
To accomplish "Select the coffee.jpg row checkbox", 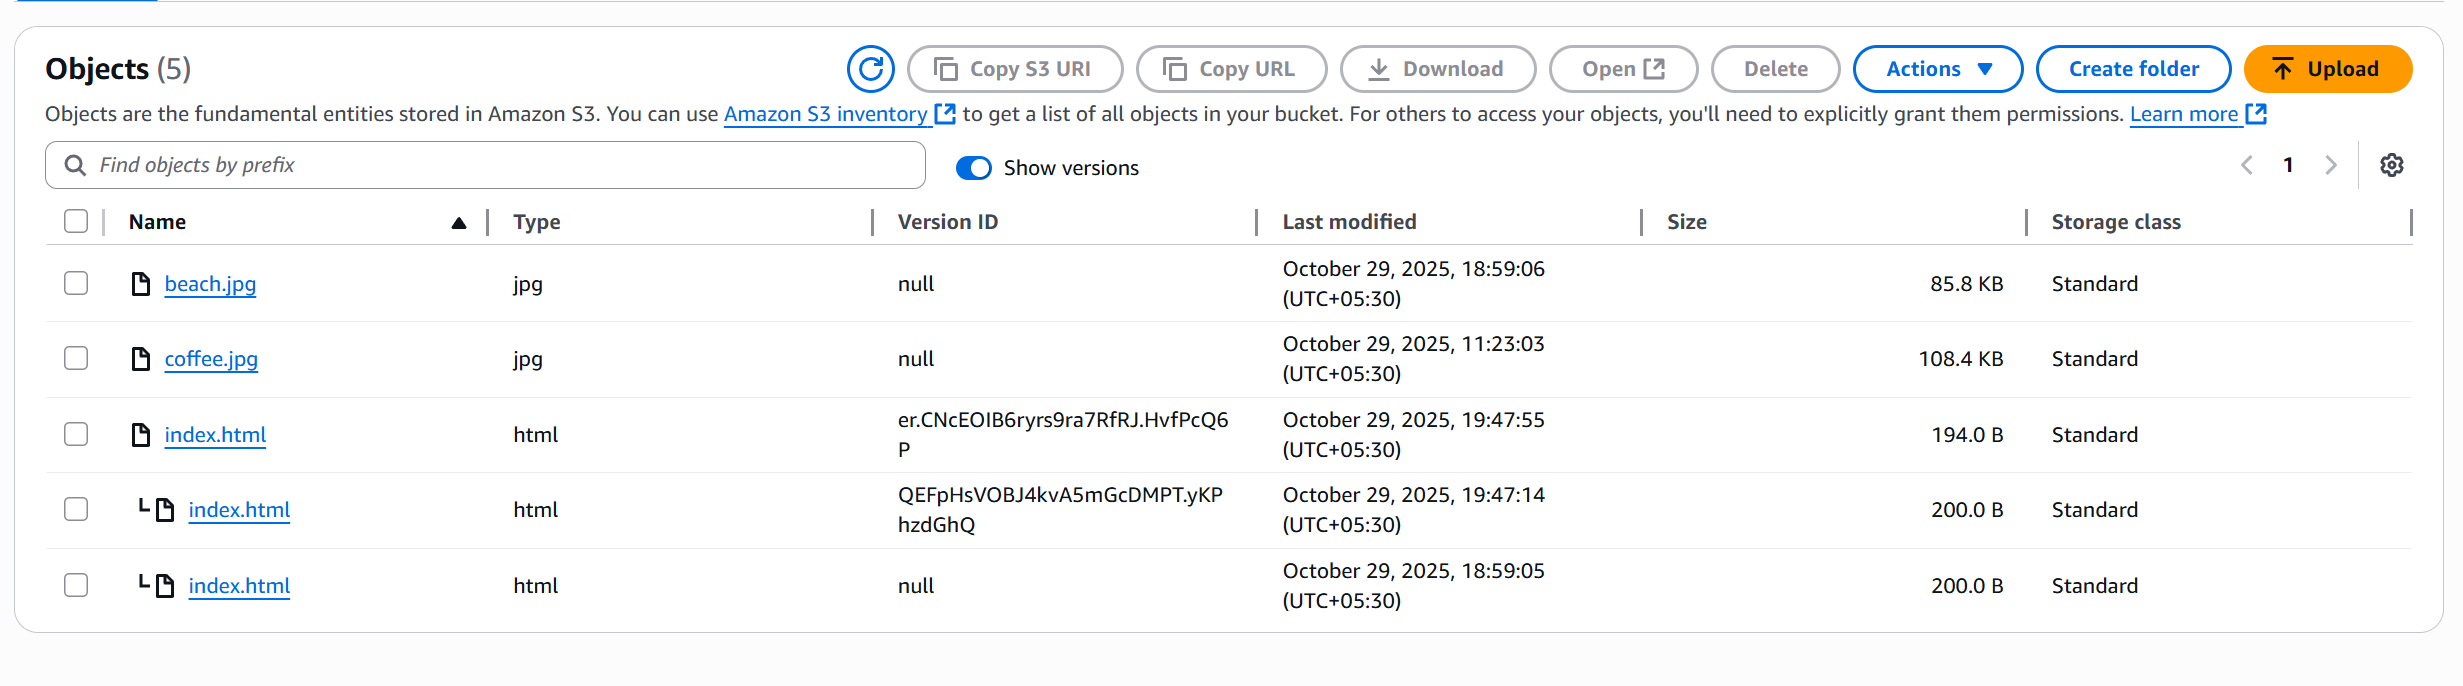I will coord(76,359).
